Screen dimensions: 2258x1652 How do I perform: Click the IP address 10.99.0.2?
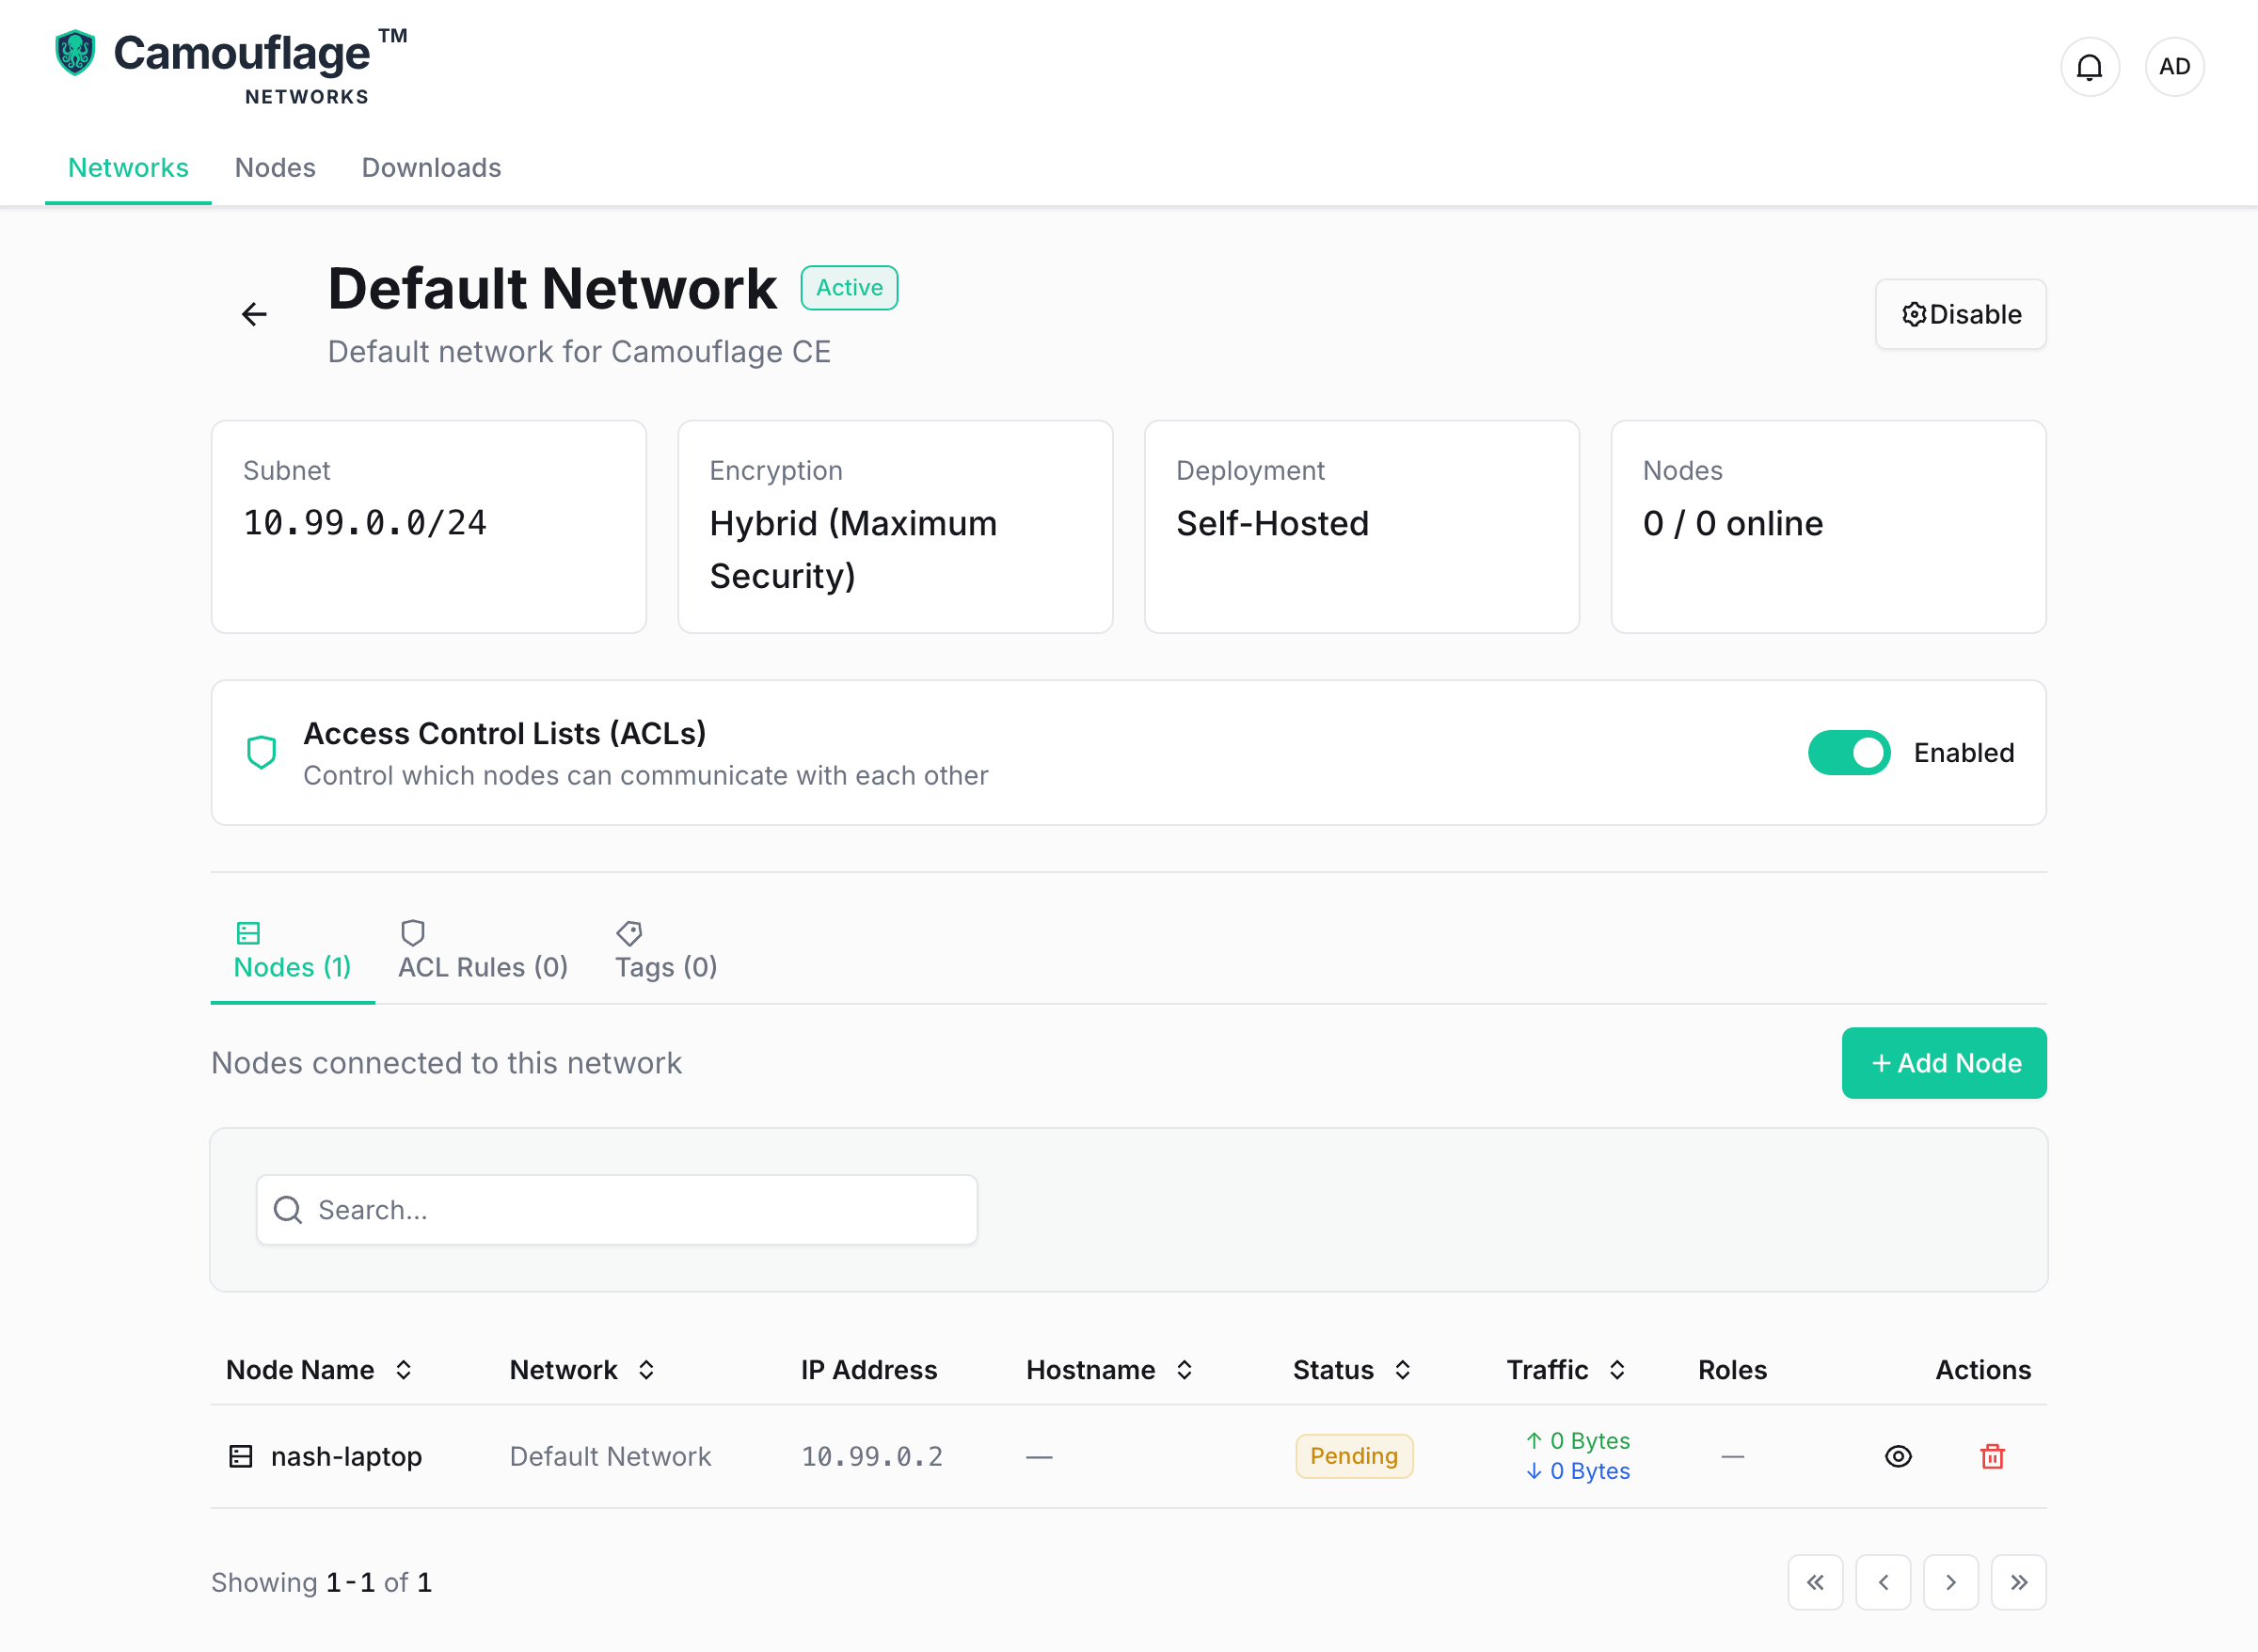coord(872,1457)
